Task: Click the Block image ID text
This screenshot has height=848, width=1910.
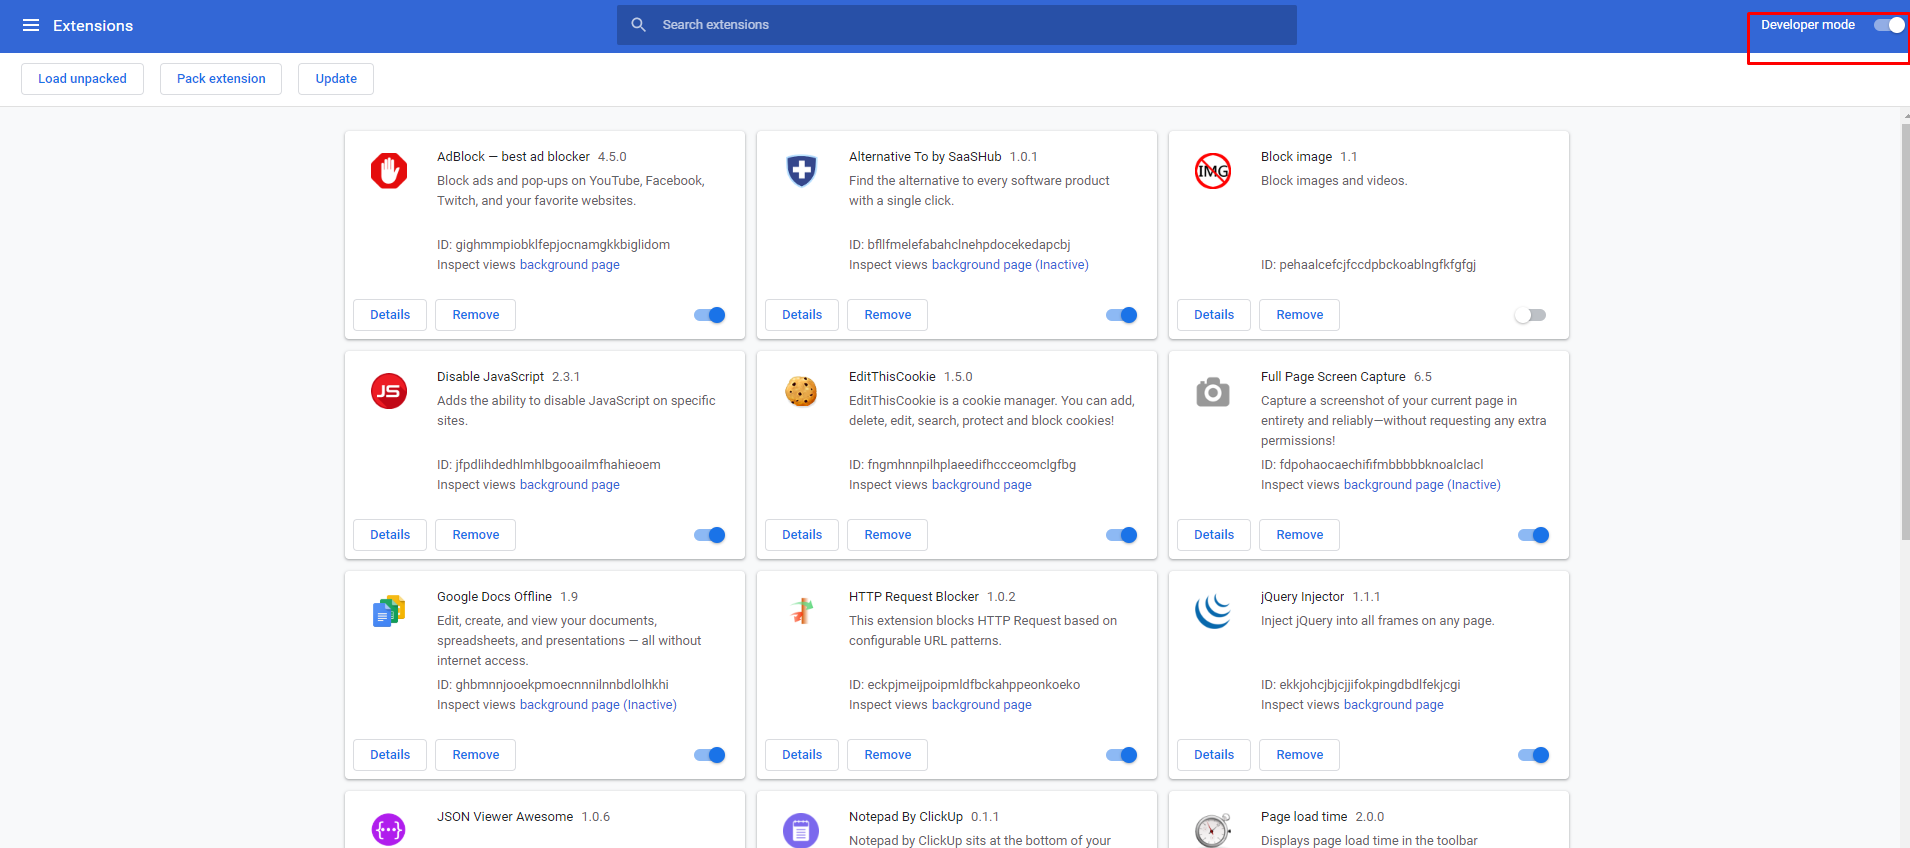Action: pyautogui.click(x=1368, y=265)
